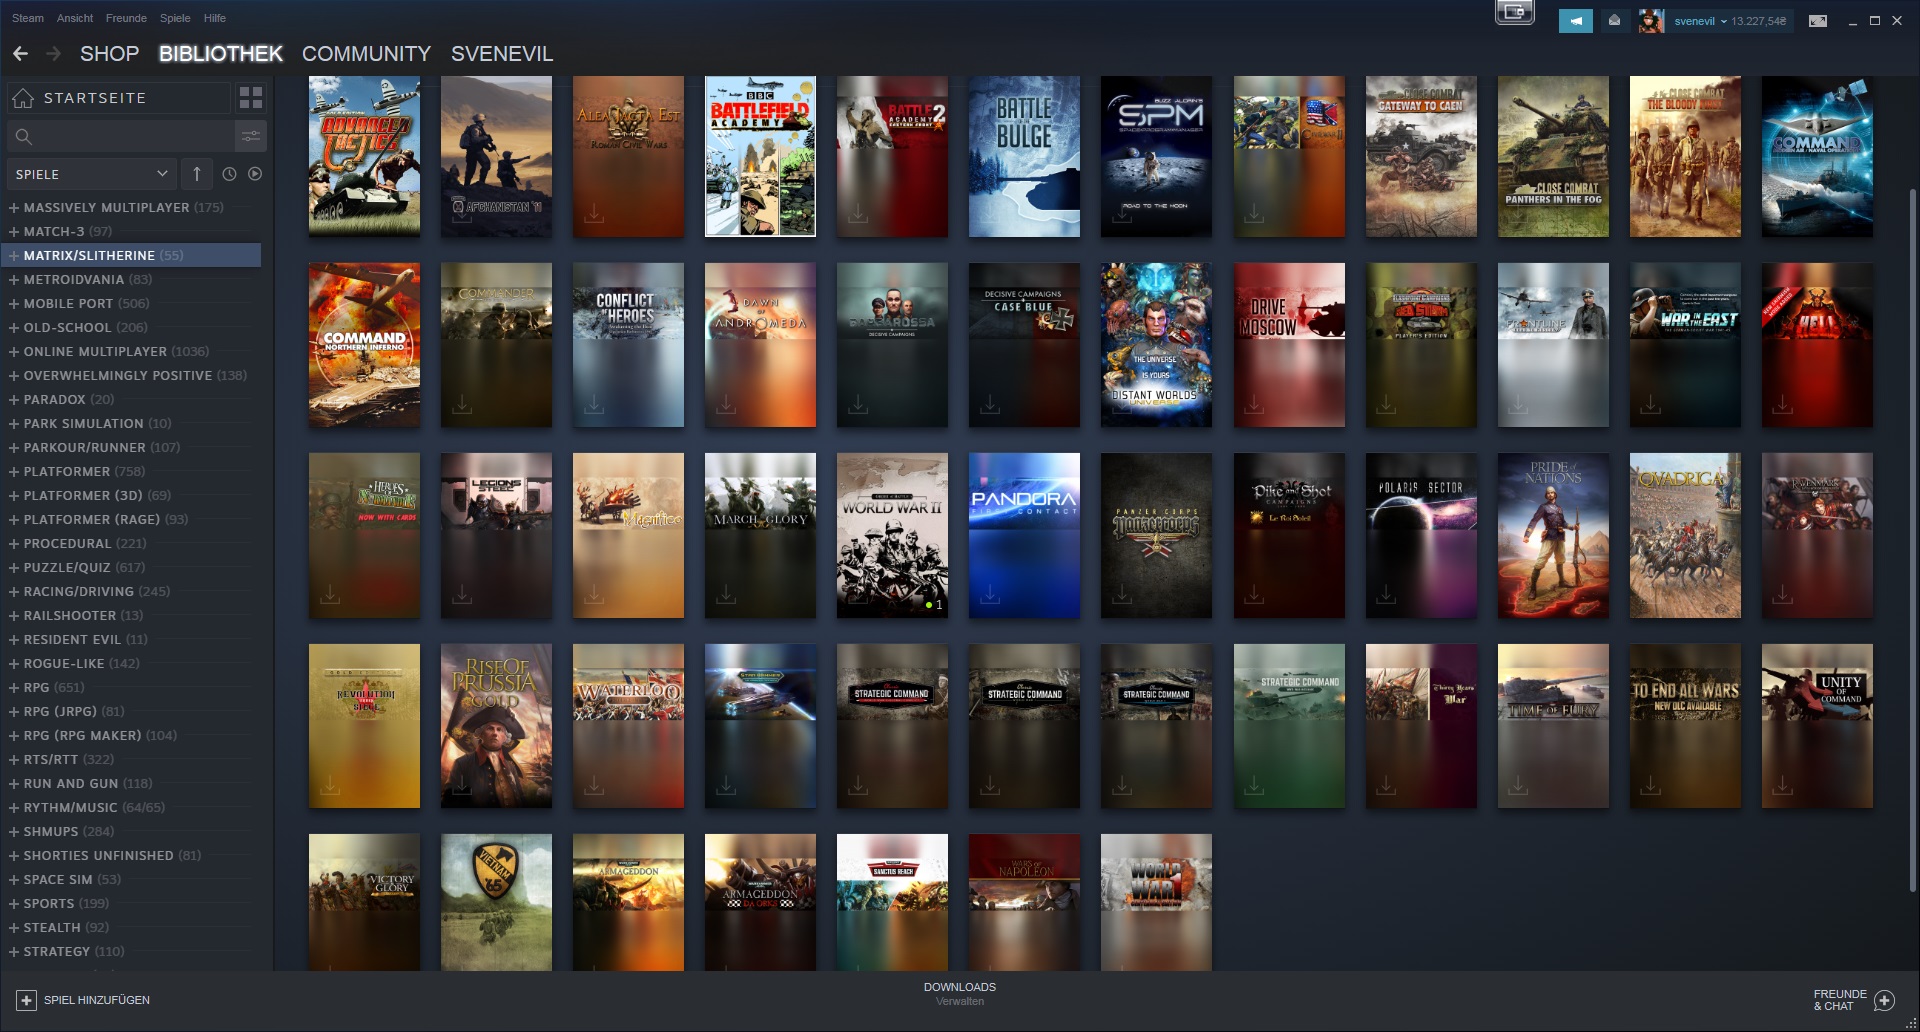Go to the STARTSEITE library home

click(118, 98)
